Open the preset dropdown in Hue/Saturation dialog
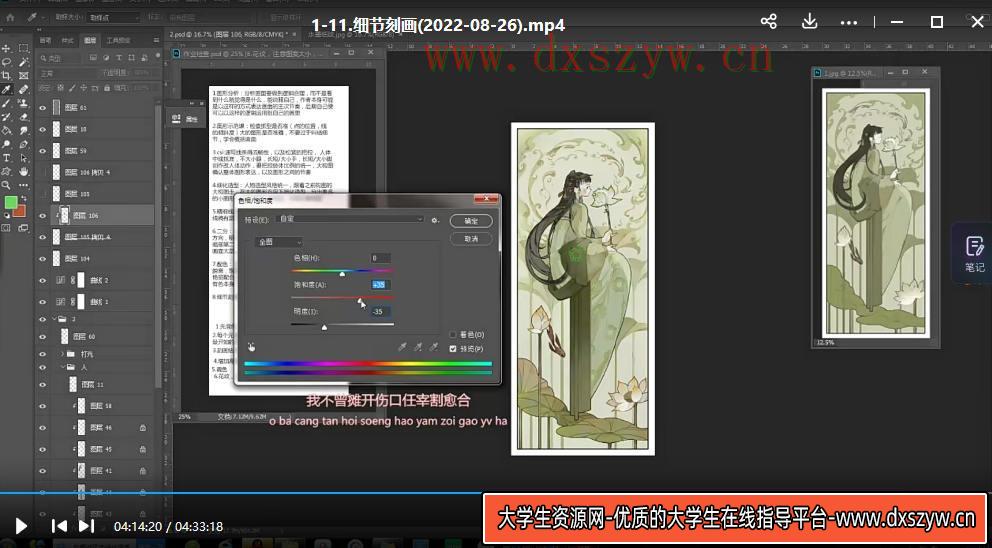Viewport: 992px width, 548px height. [352, 219]
